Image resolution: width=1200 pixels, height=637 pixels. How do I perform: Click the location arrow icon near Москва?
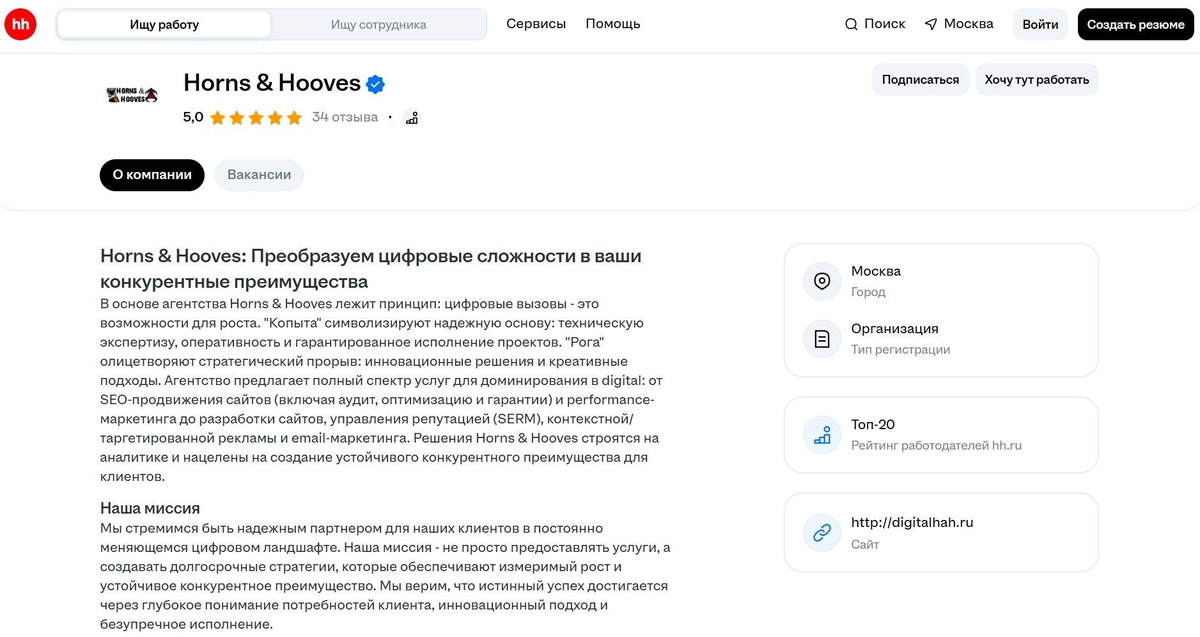(931, 24)
